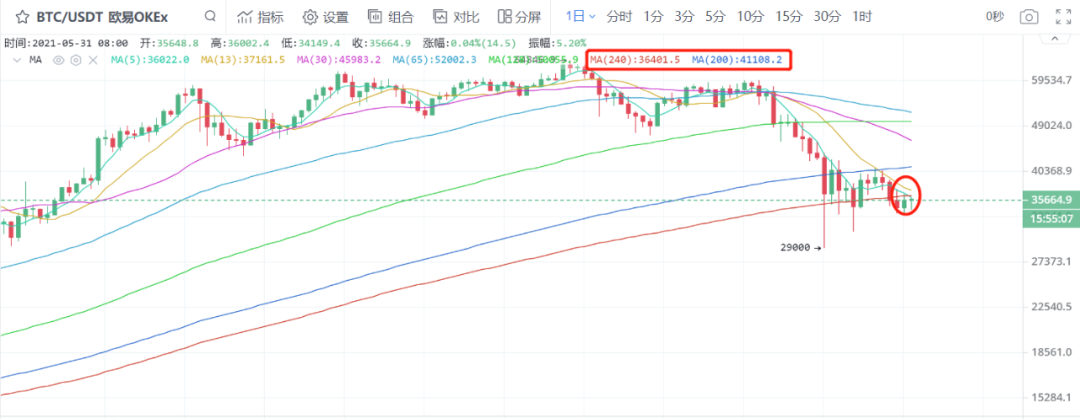The height and width of the screenshot is (419, 1080).
Task: Click the 18561.0 price axis label
Action: pyautogui.click(x=1051, y=352)
